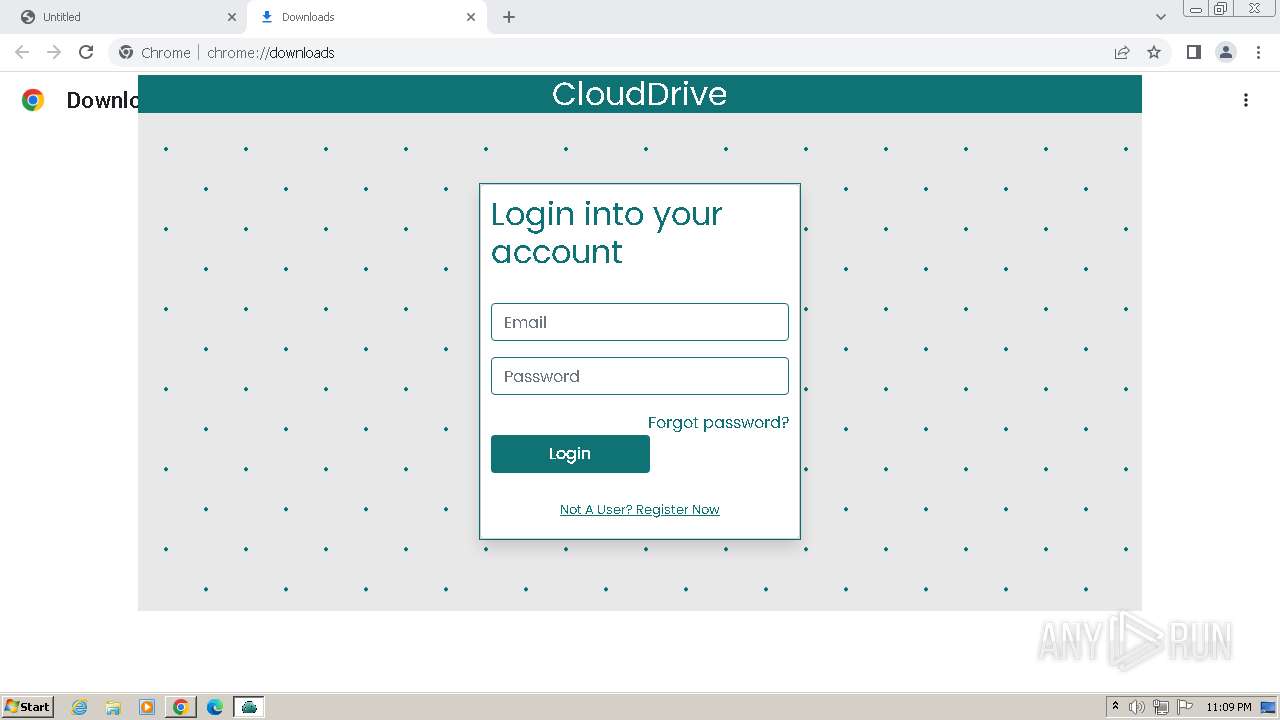1280x720 pixels.
Task: Share this page icon
Action: click(1122, 52)
